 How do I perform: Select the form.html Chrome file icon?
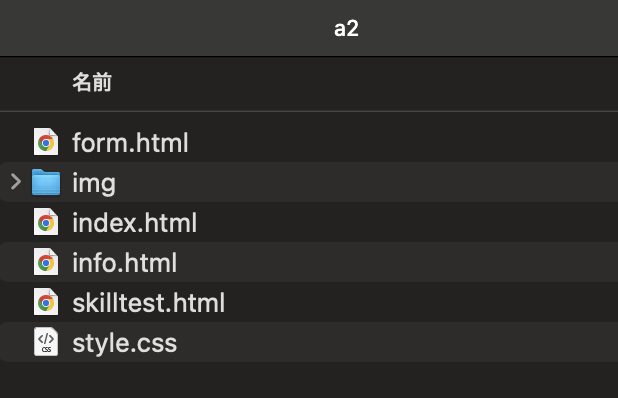(x=46, y=141)
